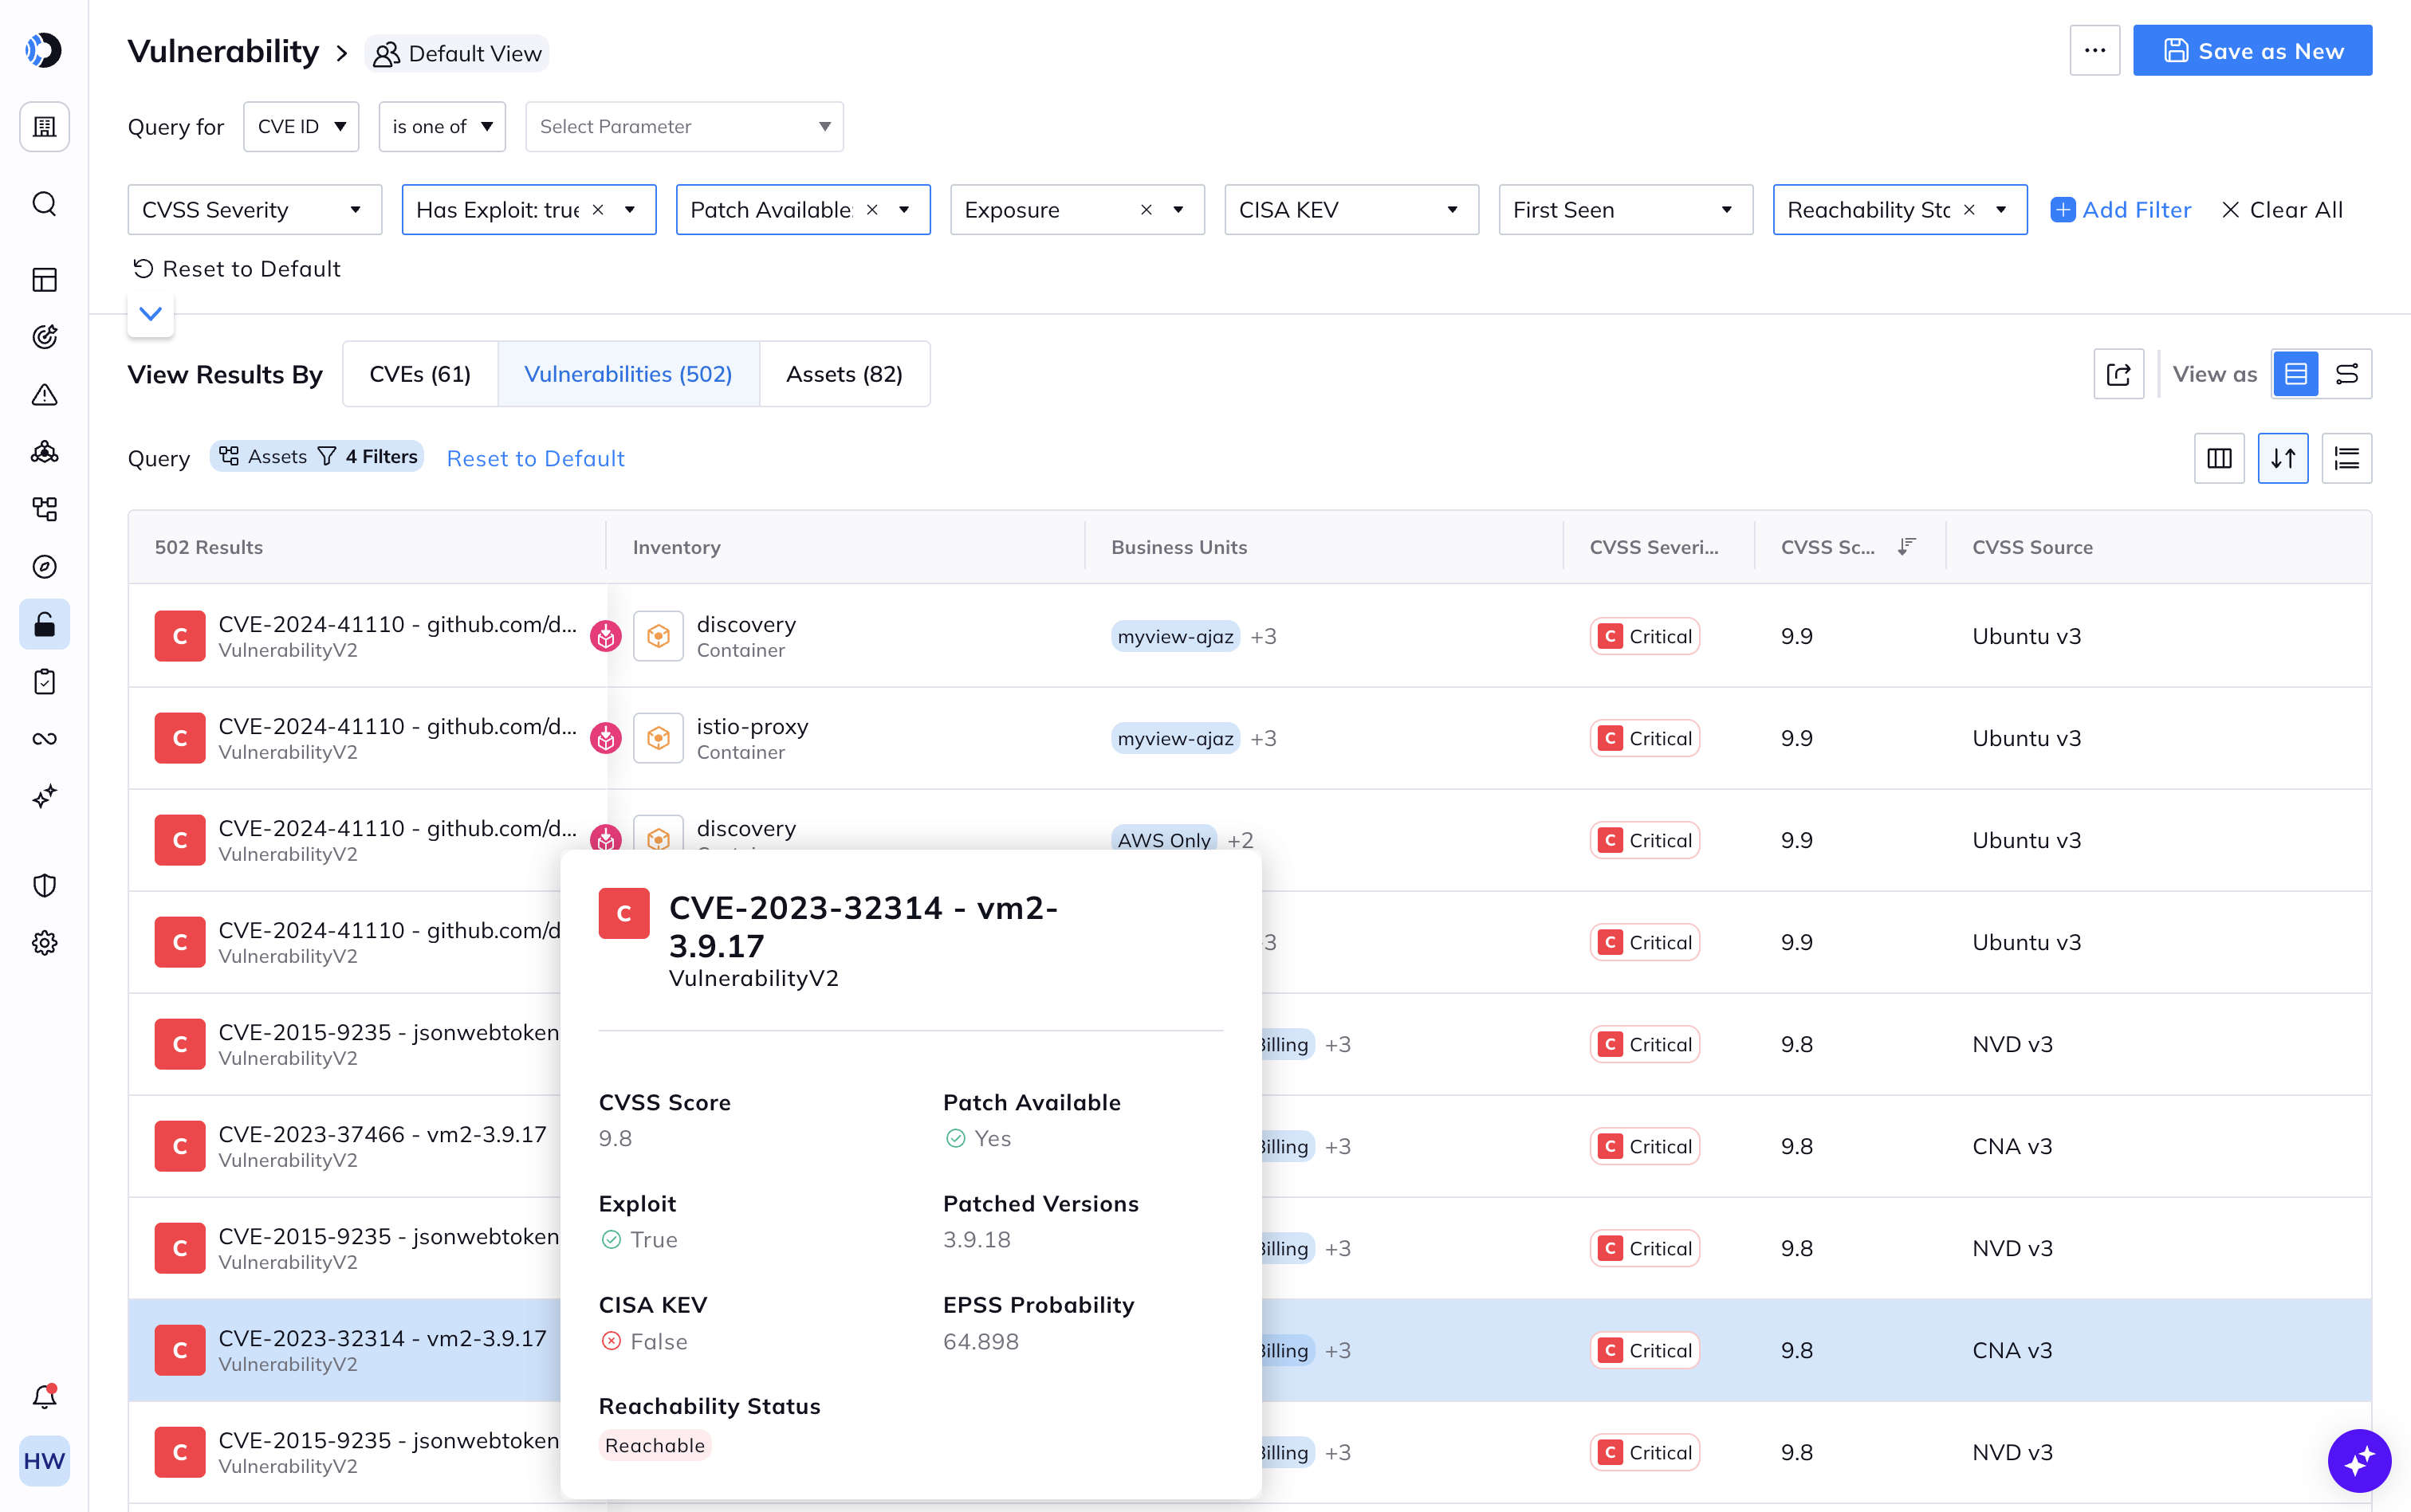Open the hierarchy tree icon in sidebar

pyautogui.click(x=44, y=509)
